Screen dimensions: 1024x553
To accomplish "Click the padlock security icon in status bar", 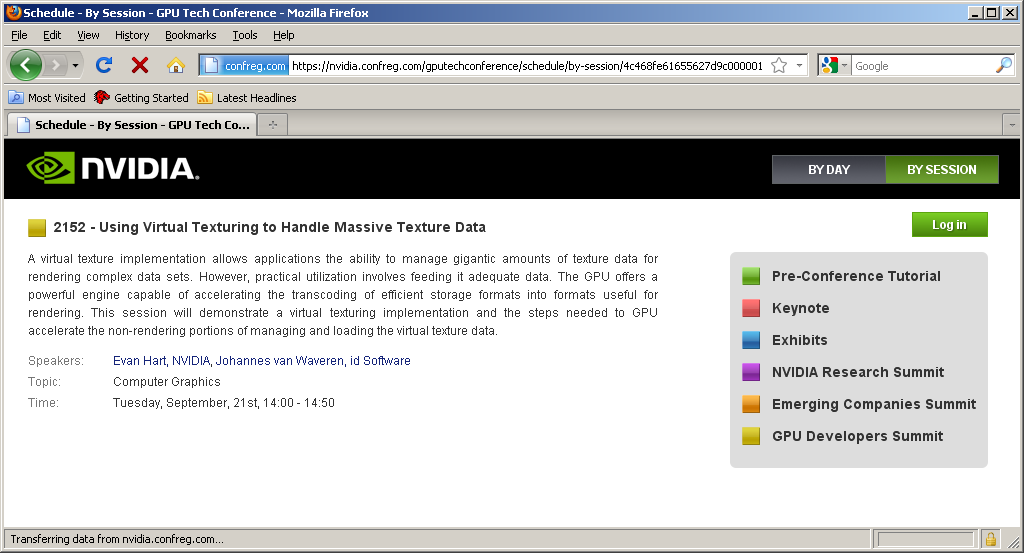I will [990, 539].
